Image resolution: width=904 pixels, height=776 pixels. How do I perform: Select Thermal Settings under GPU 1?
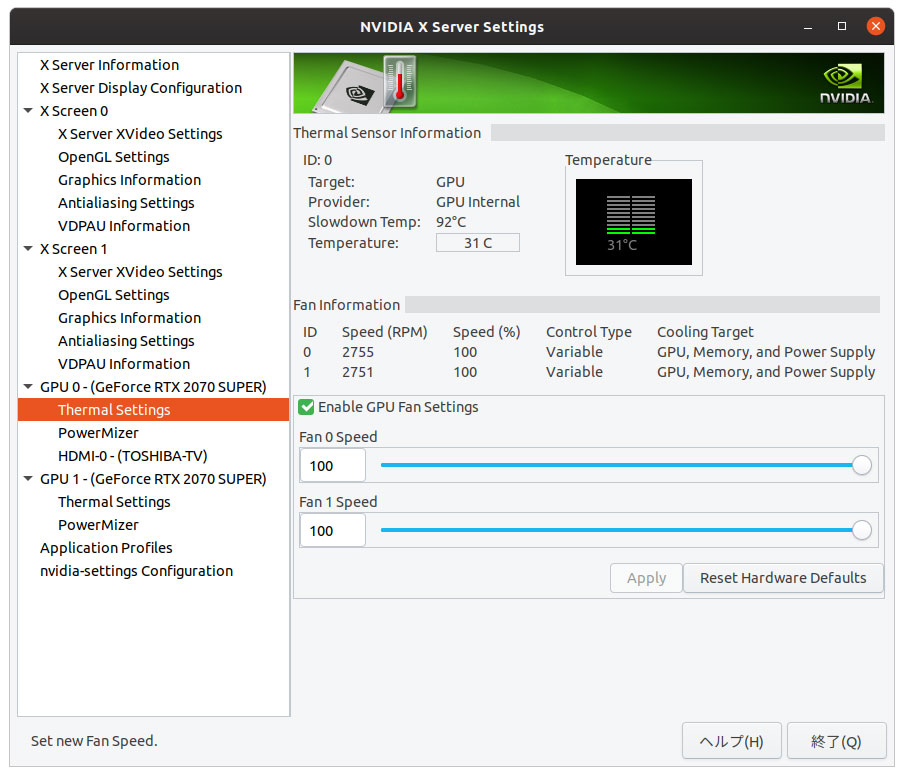click(x=114, y=502)
